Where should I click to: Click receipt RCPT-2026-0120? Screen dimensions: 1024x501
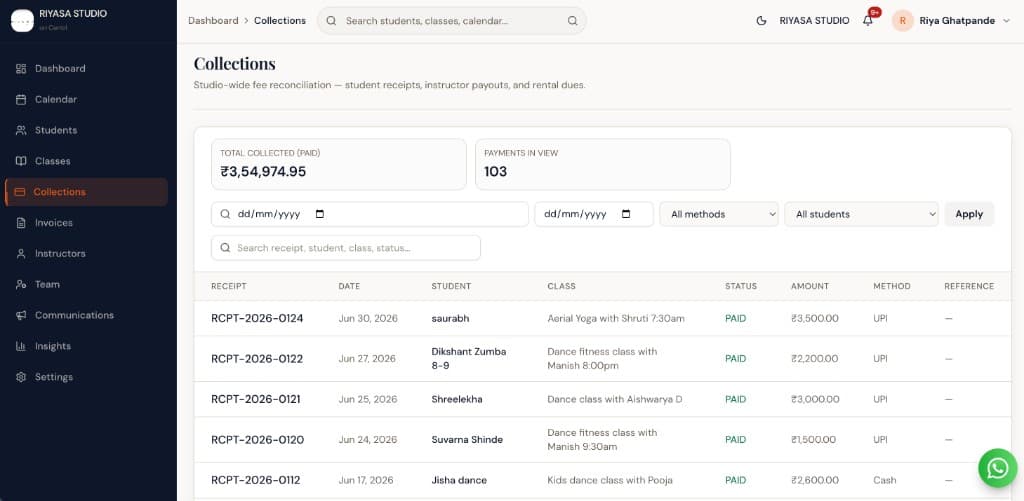pos(258,440)
